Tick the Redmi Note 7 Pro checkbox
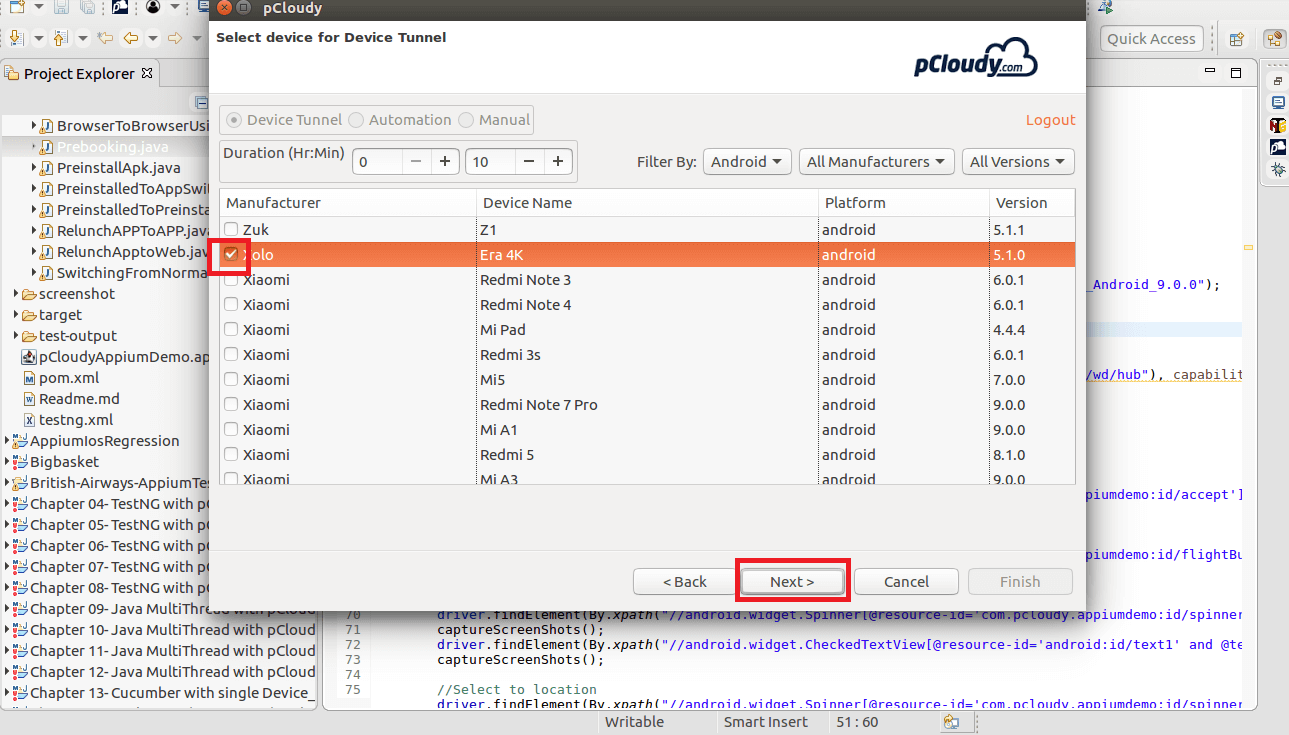The height and width of the screenshot is (735, 1289). [231, 405]
